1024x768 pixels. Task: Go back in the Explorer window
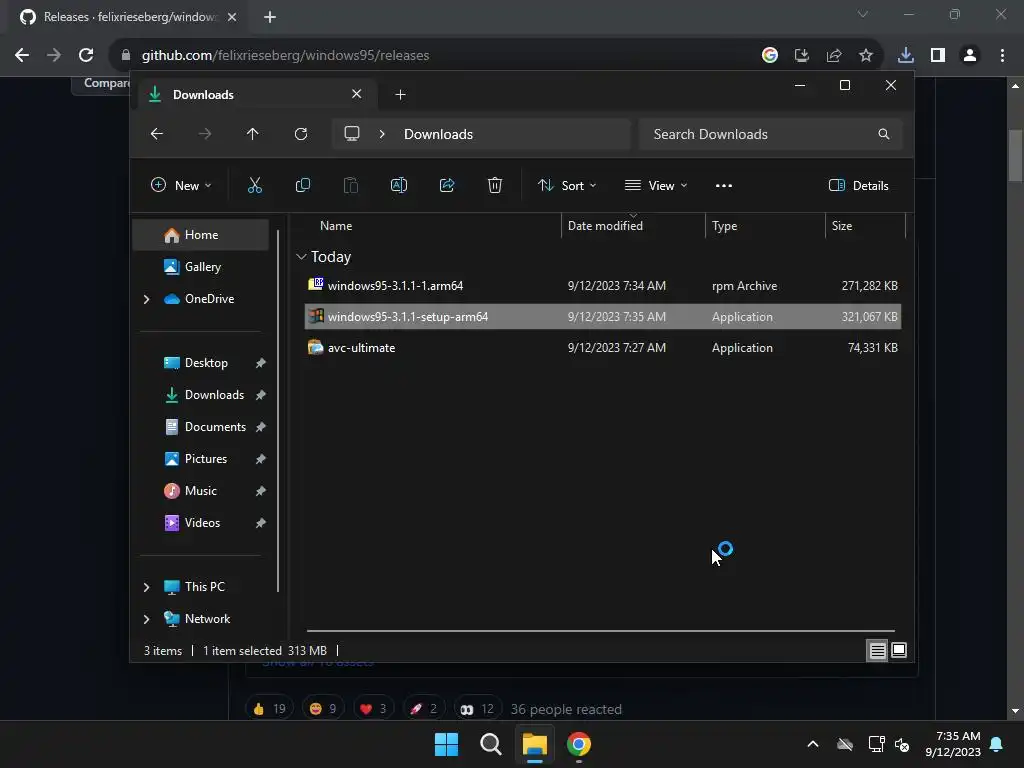157,134
